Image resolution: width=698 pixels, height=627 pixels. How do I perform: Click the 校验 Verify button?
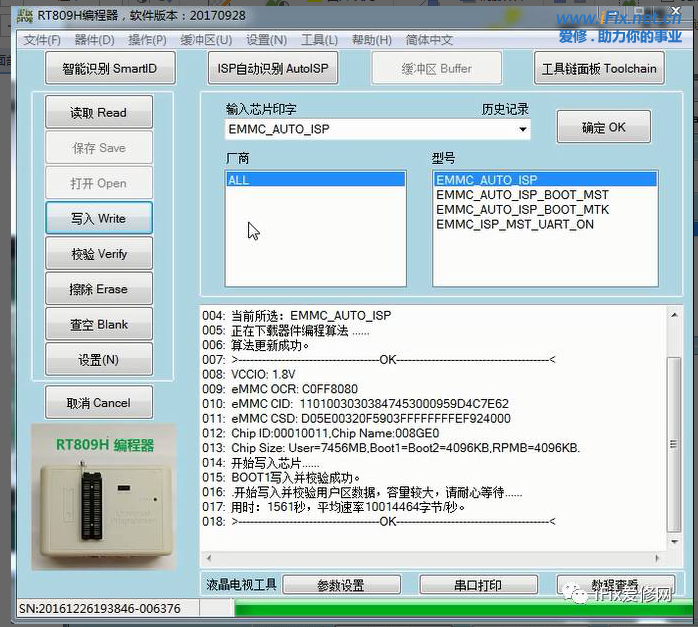99,254
